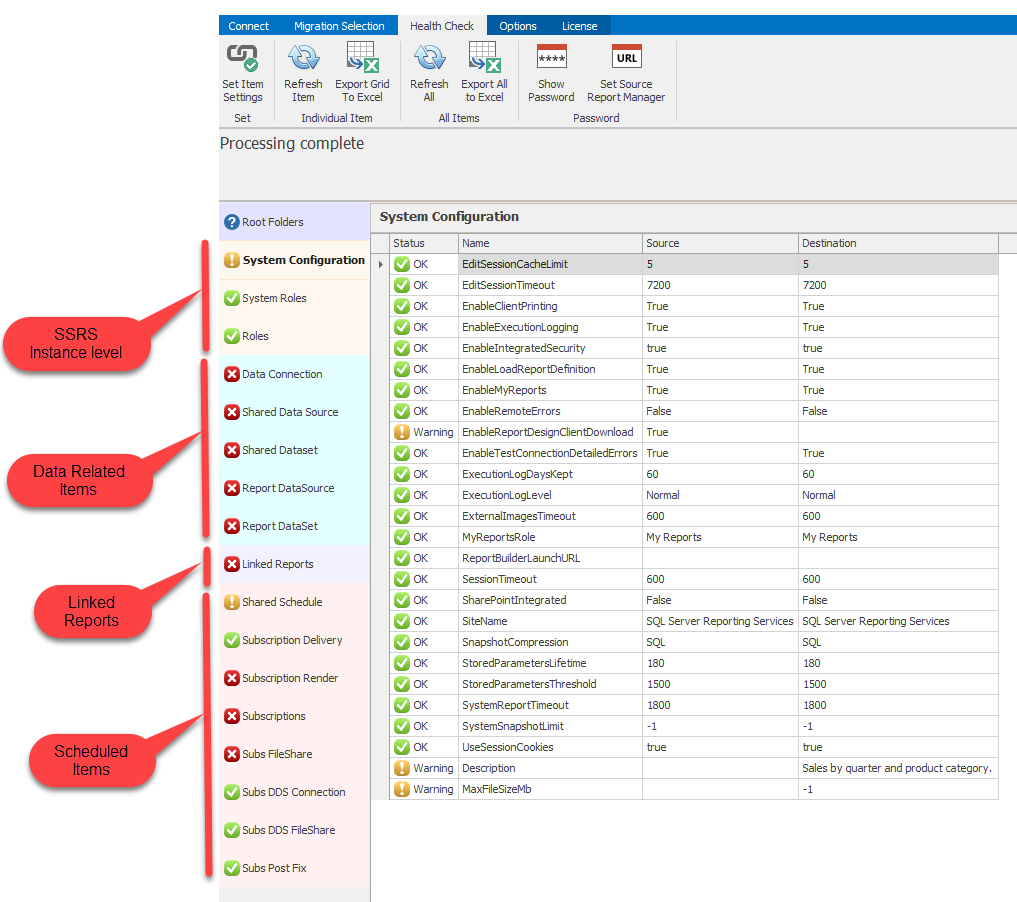
Task: Switch to Migration Selection tab
Action: point(339,26)
